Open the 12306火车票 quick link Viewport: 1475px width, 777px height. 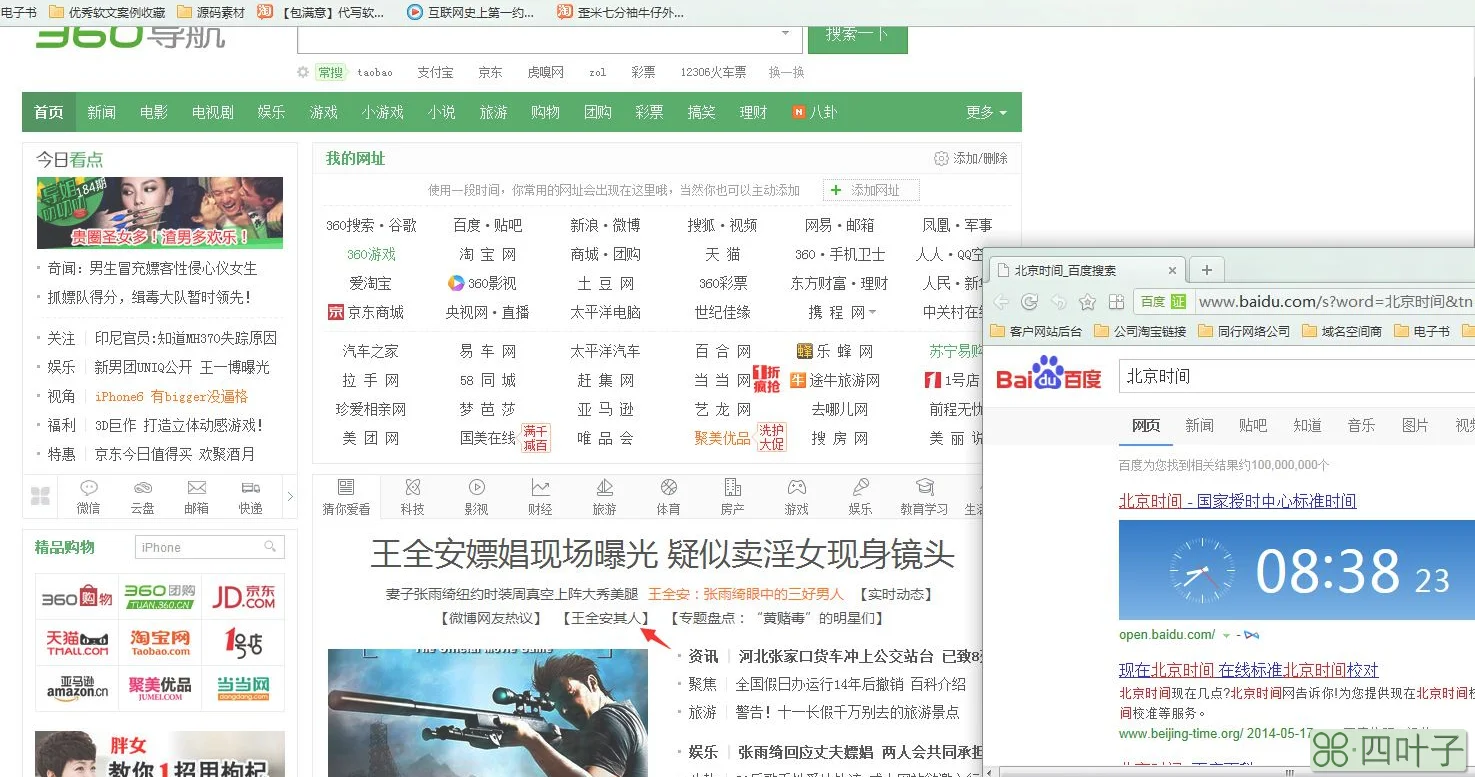pyautogui.click(x=713, y=72)
